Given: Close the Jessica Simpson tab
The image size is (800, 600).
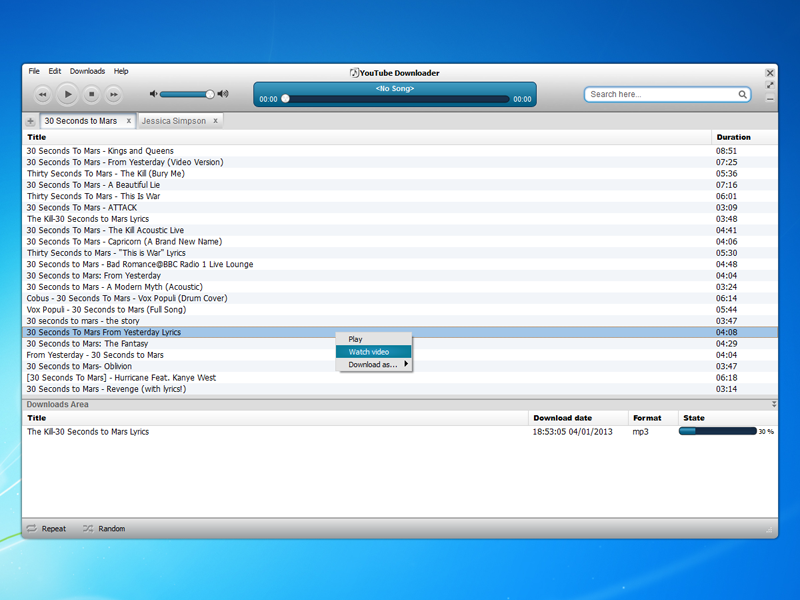Looking at the screenshot, I should point(215,121).
